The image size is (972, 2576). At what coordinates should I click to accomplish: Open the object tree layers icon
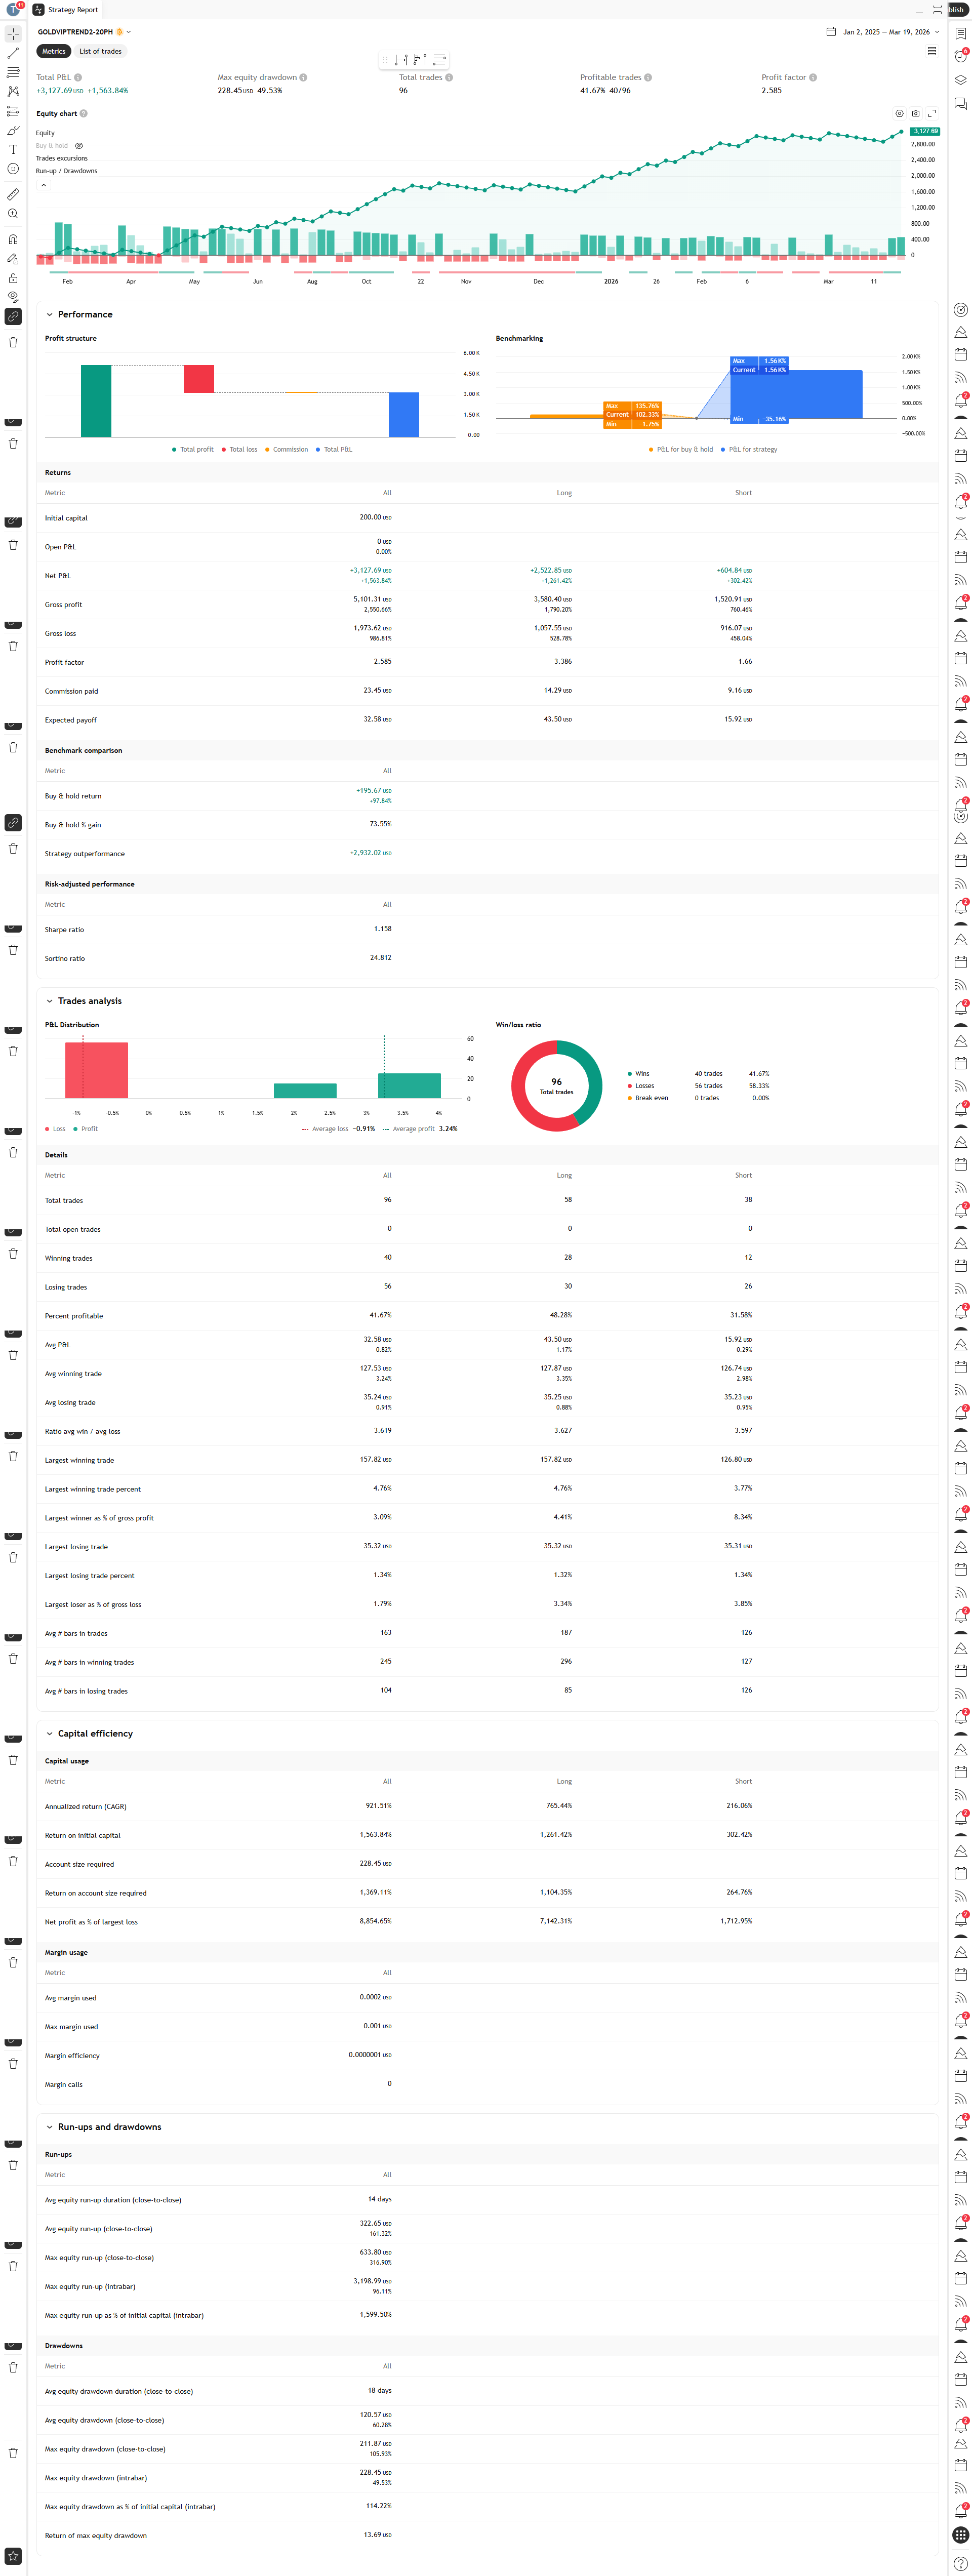[x=960, y=80]
